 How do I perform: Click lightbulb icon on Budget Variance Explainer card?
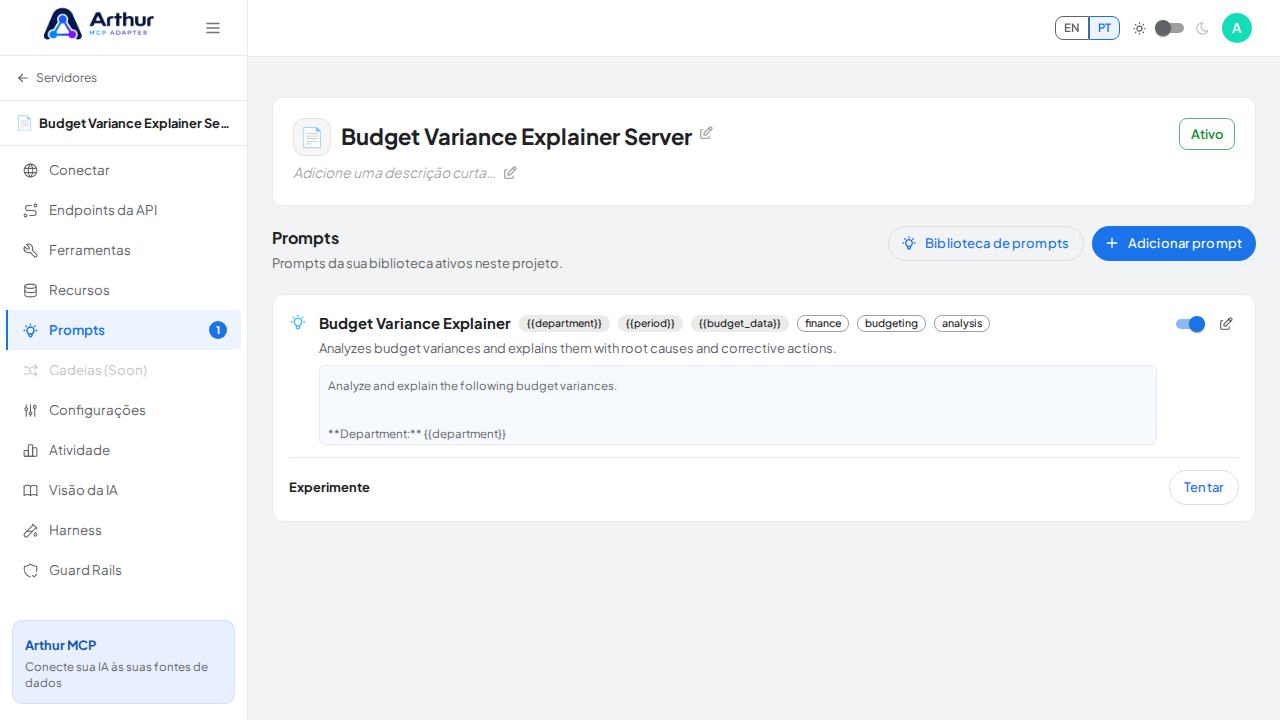pyautogui.click(x=298, y=322)
